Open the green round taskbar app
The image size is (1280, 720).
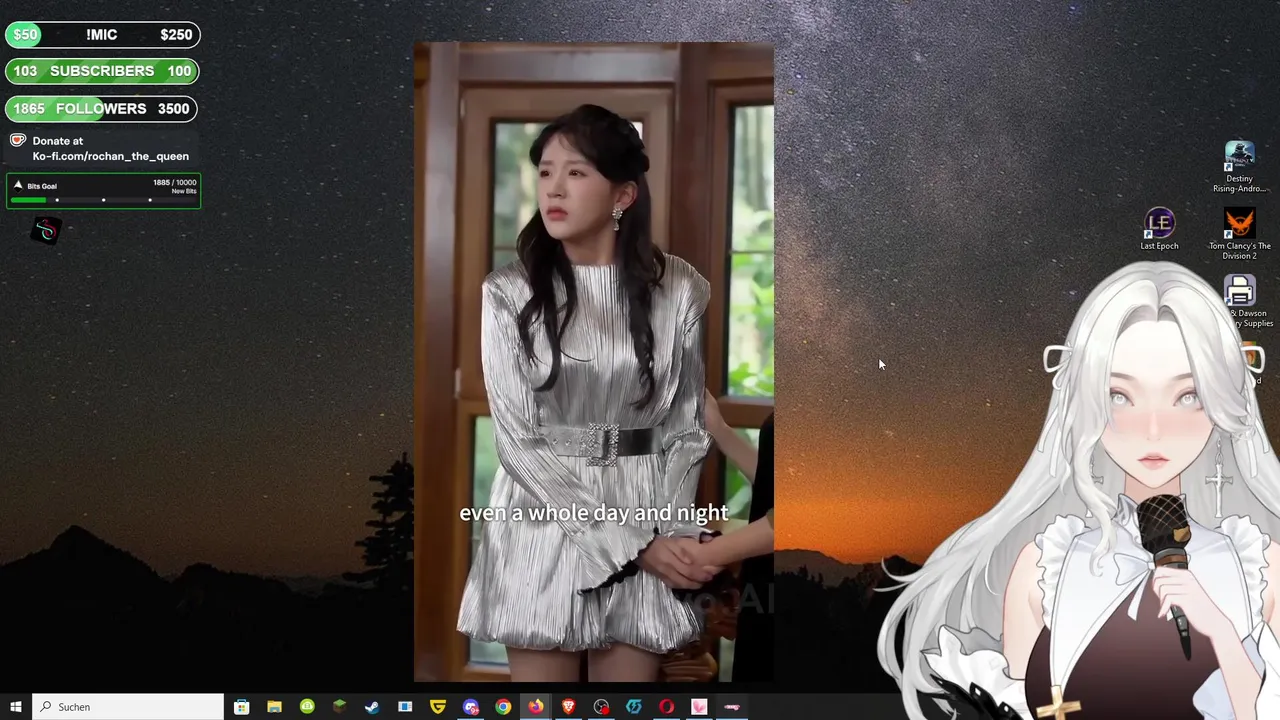(x=307, y=707)
